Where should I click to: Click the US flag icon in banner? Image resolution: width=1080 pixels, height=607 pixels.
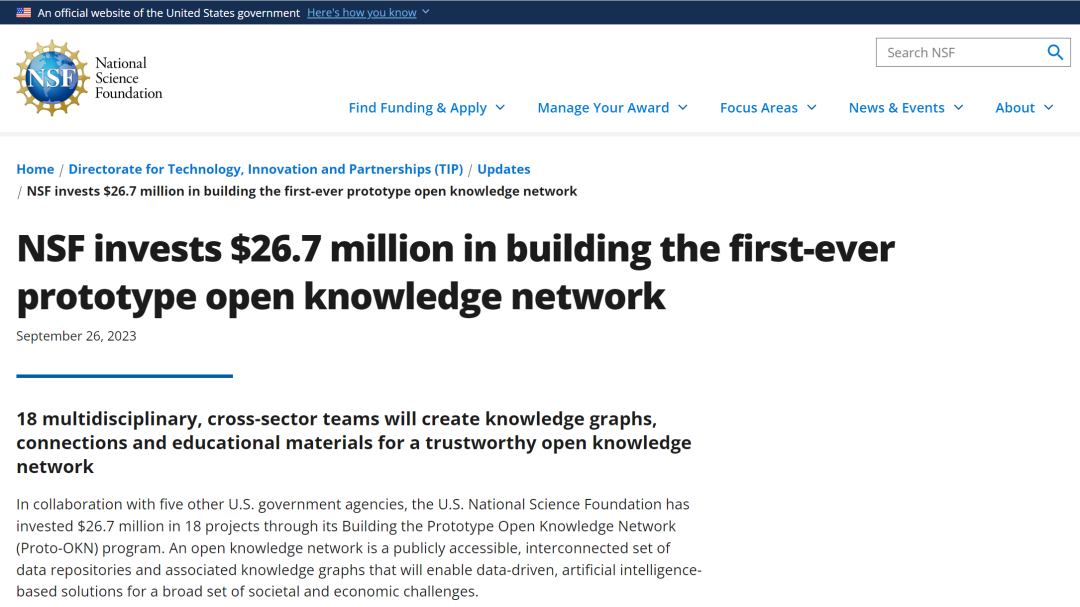(23, 12)
